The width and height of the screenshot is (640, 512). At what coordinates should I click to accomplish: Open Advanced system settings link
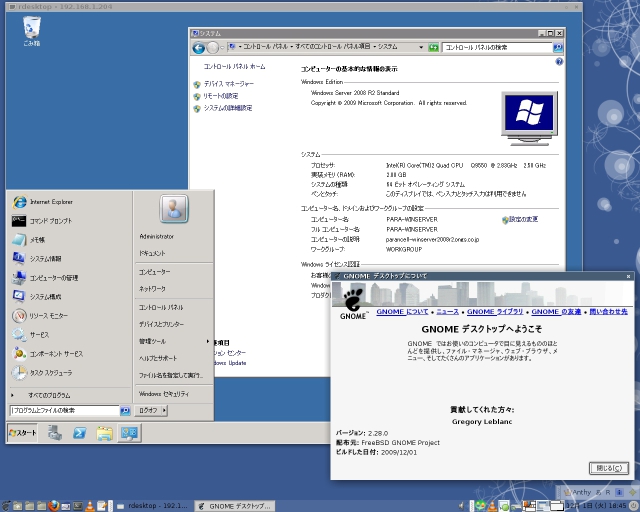(228, 108)
